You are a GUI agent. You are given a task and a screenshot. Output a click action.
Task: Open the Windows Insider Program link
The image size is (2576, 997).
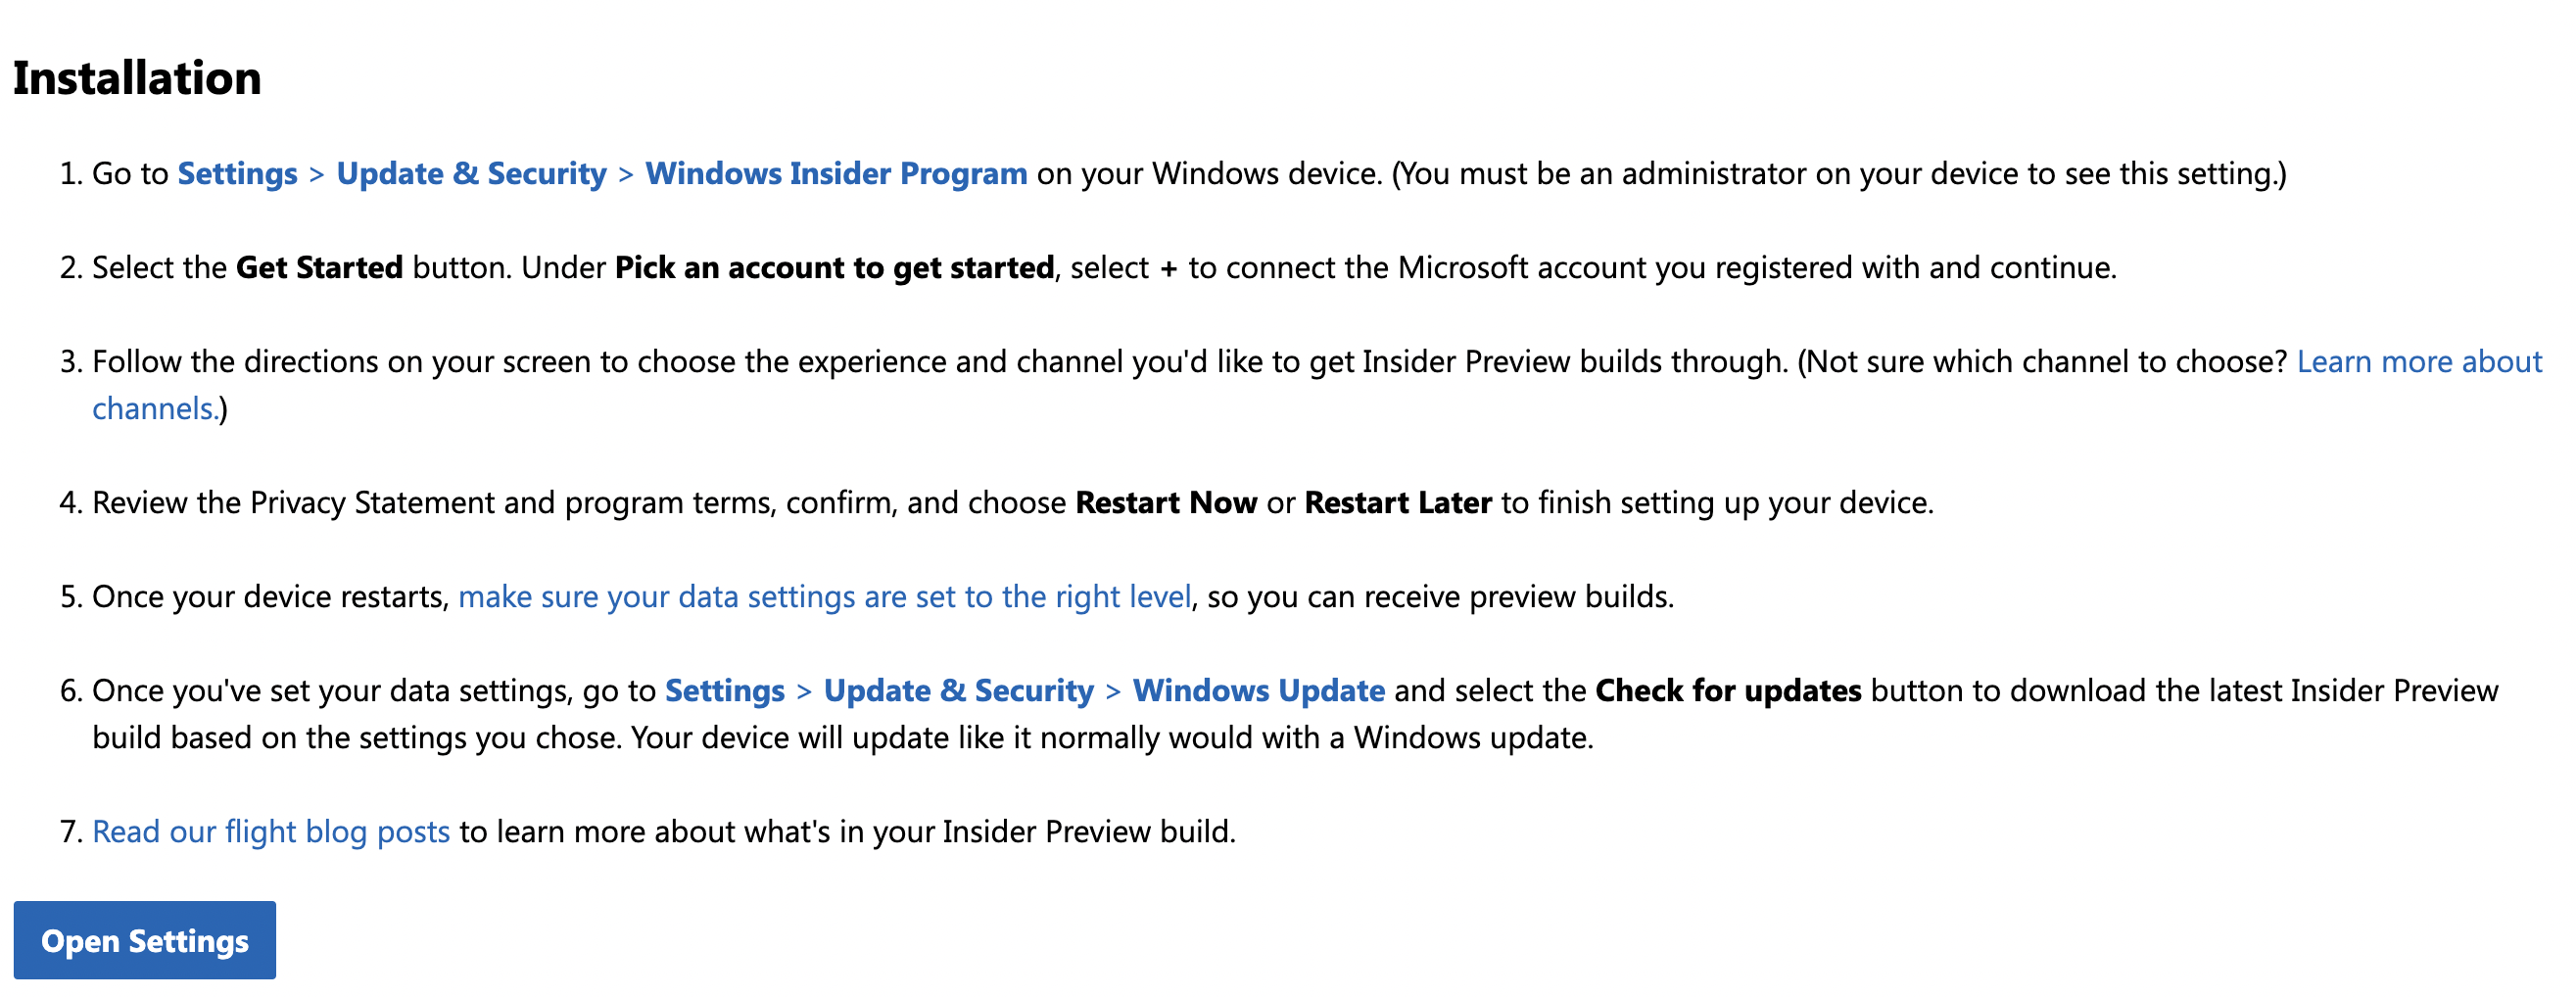[836, 174]
